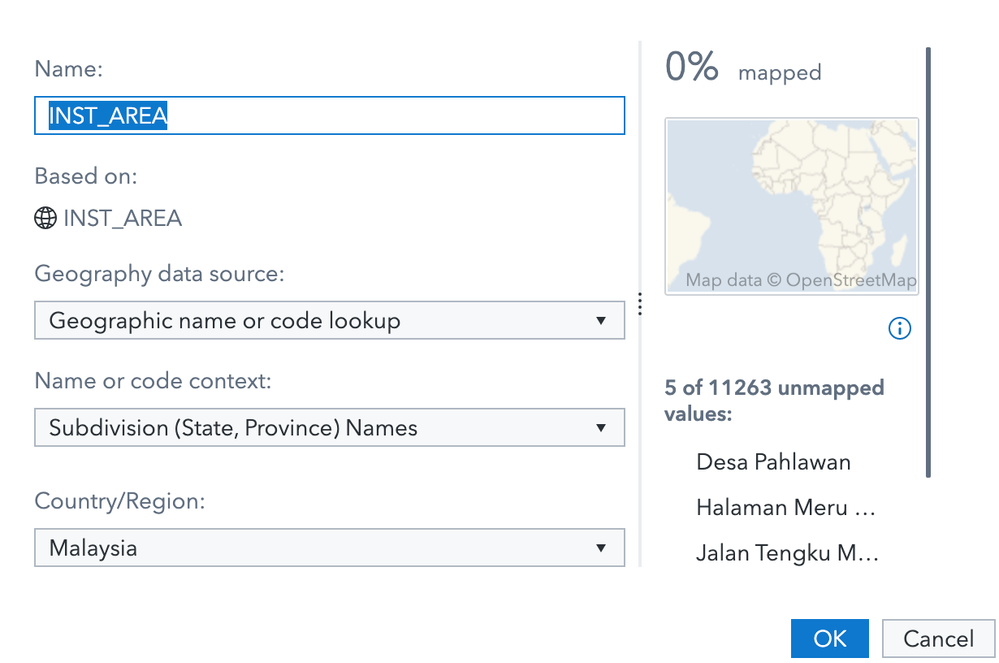Click the globe icon beside INST_AREA

tap(45, 219)
